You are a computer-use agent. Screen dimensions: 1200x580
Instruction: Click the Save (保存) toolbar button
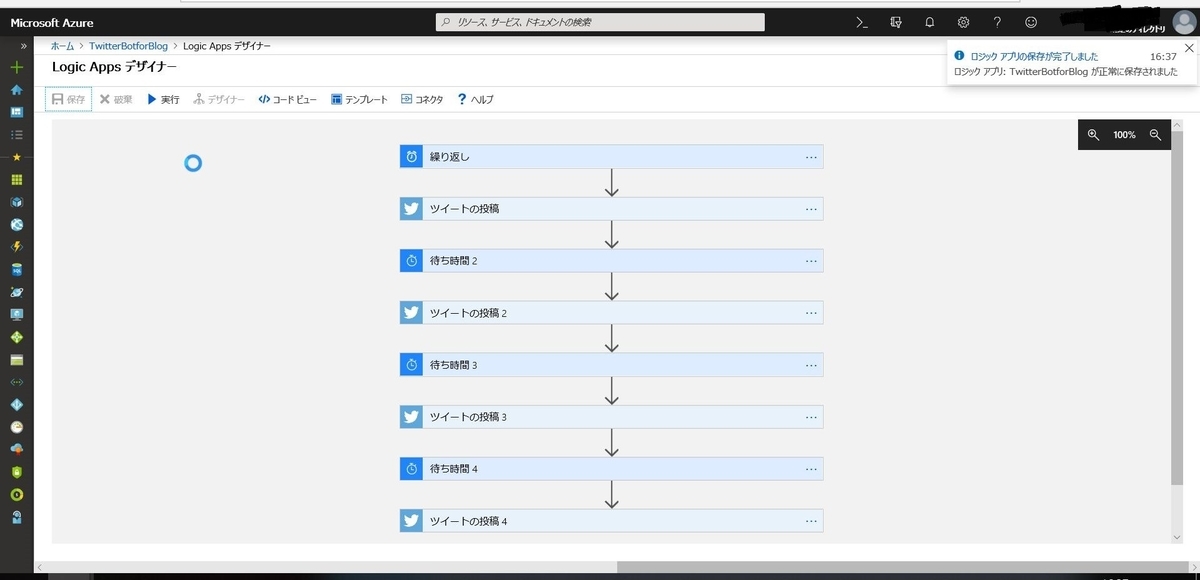point(68,99)
